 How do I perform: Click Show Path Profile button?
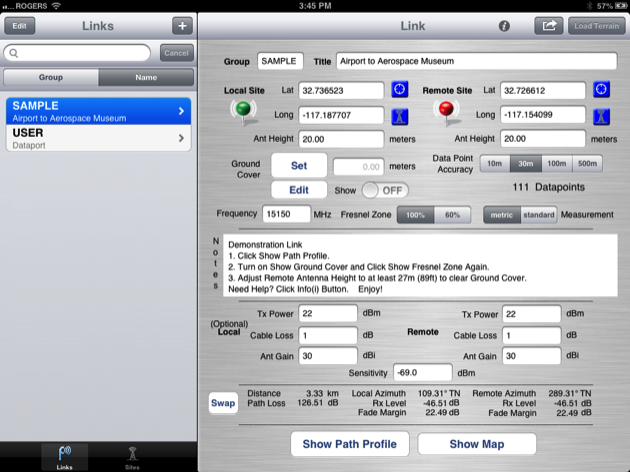[x=350, y=444]
